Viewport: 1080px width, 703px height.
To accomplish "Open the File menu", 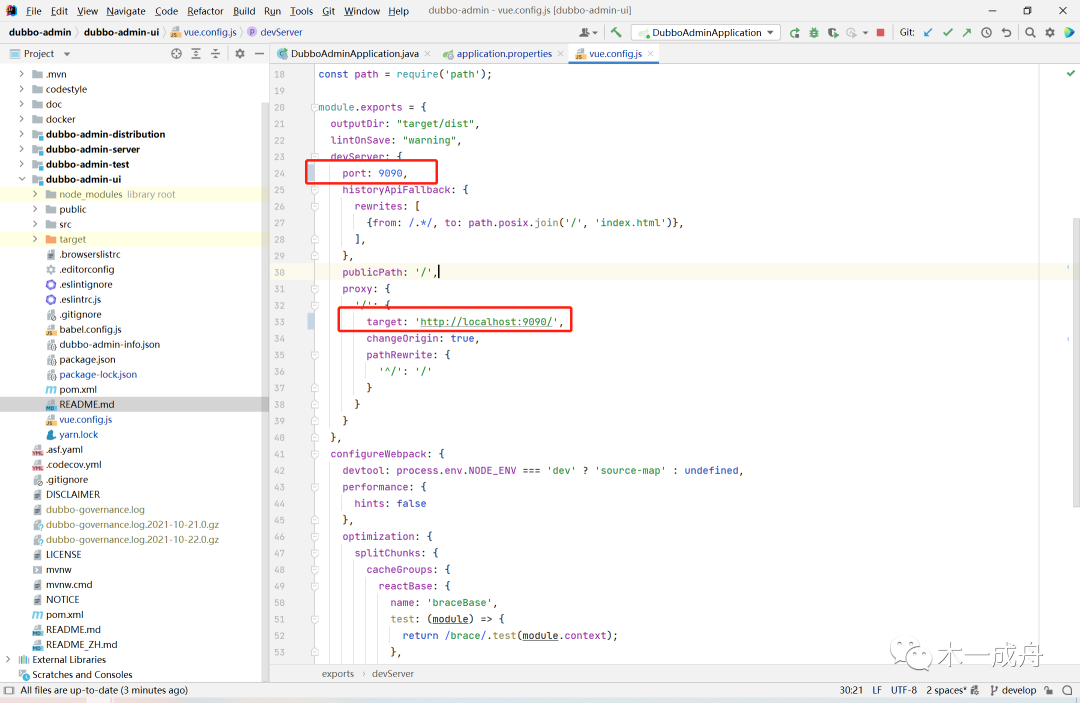I will 33,11.
